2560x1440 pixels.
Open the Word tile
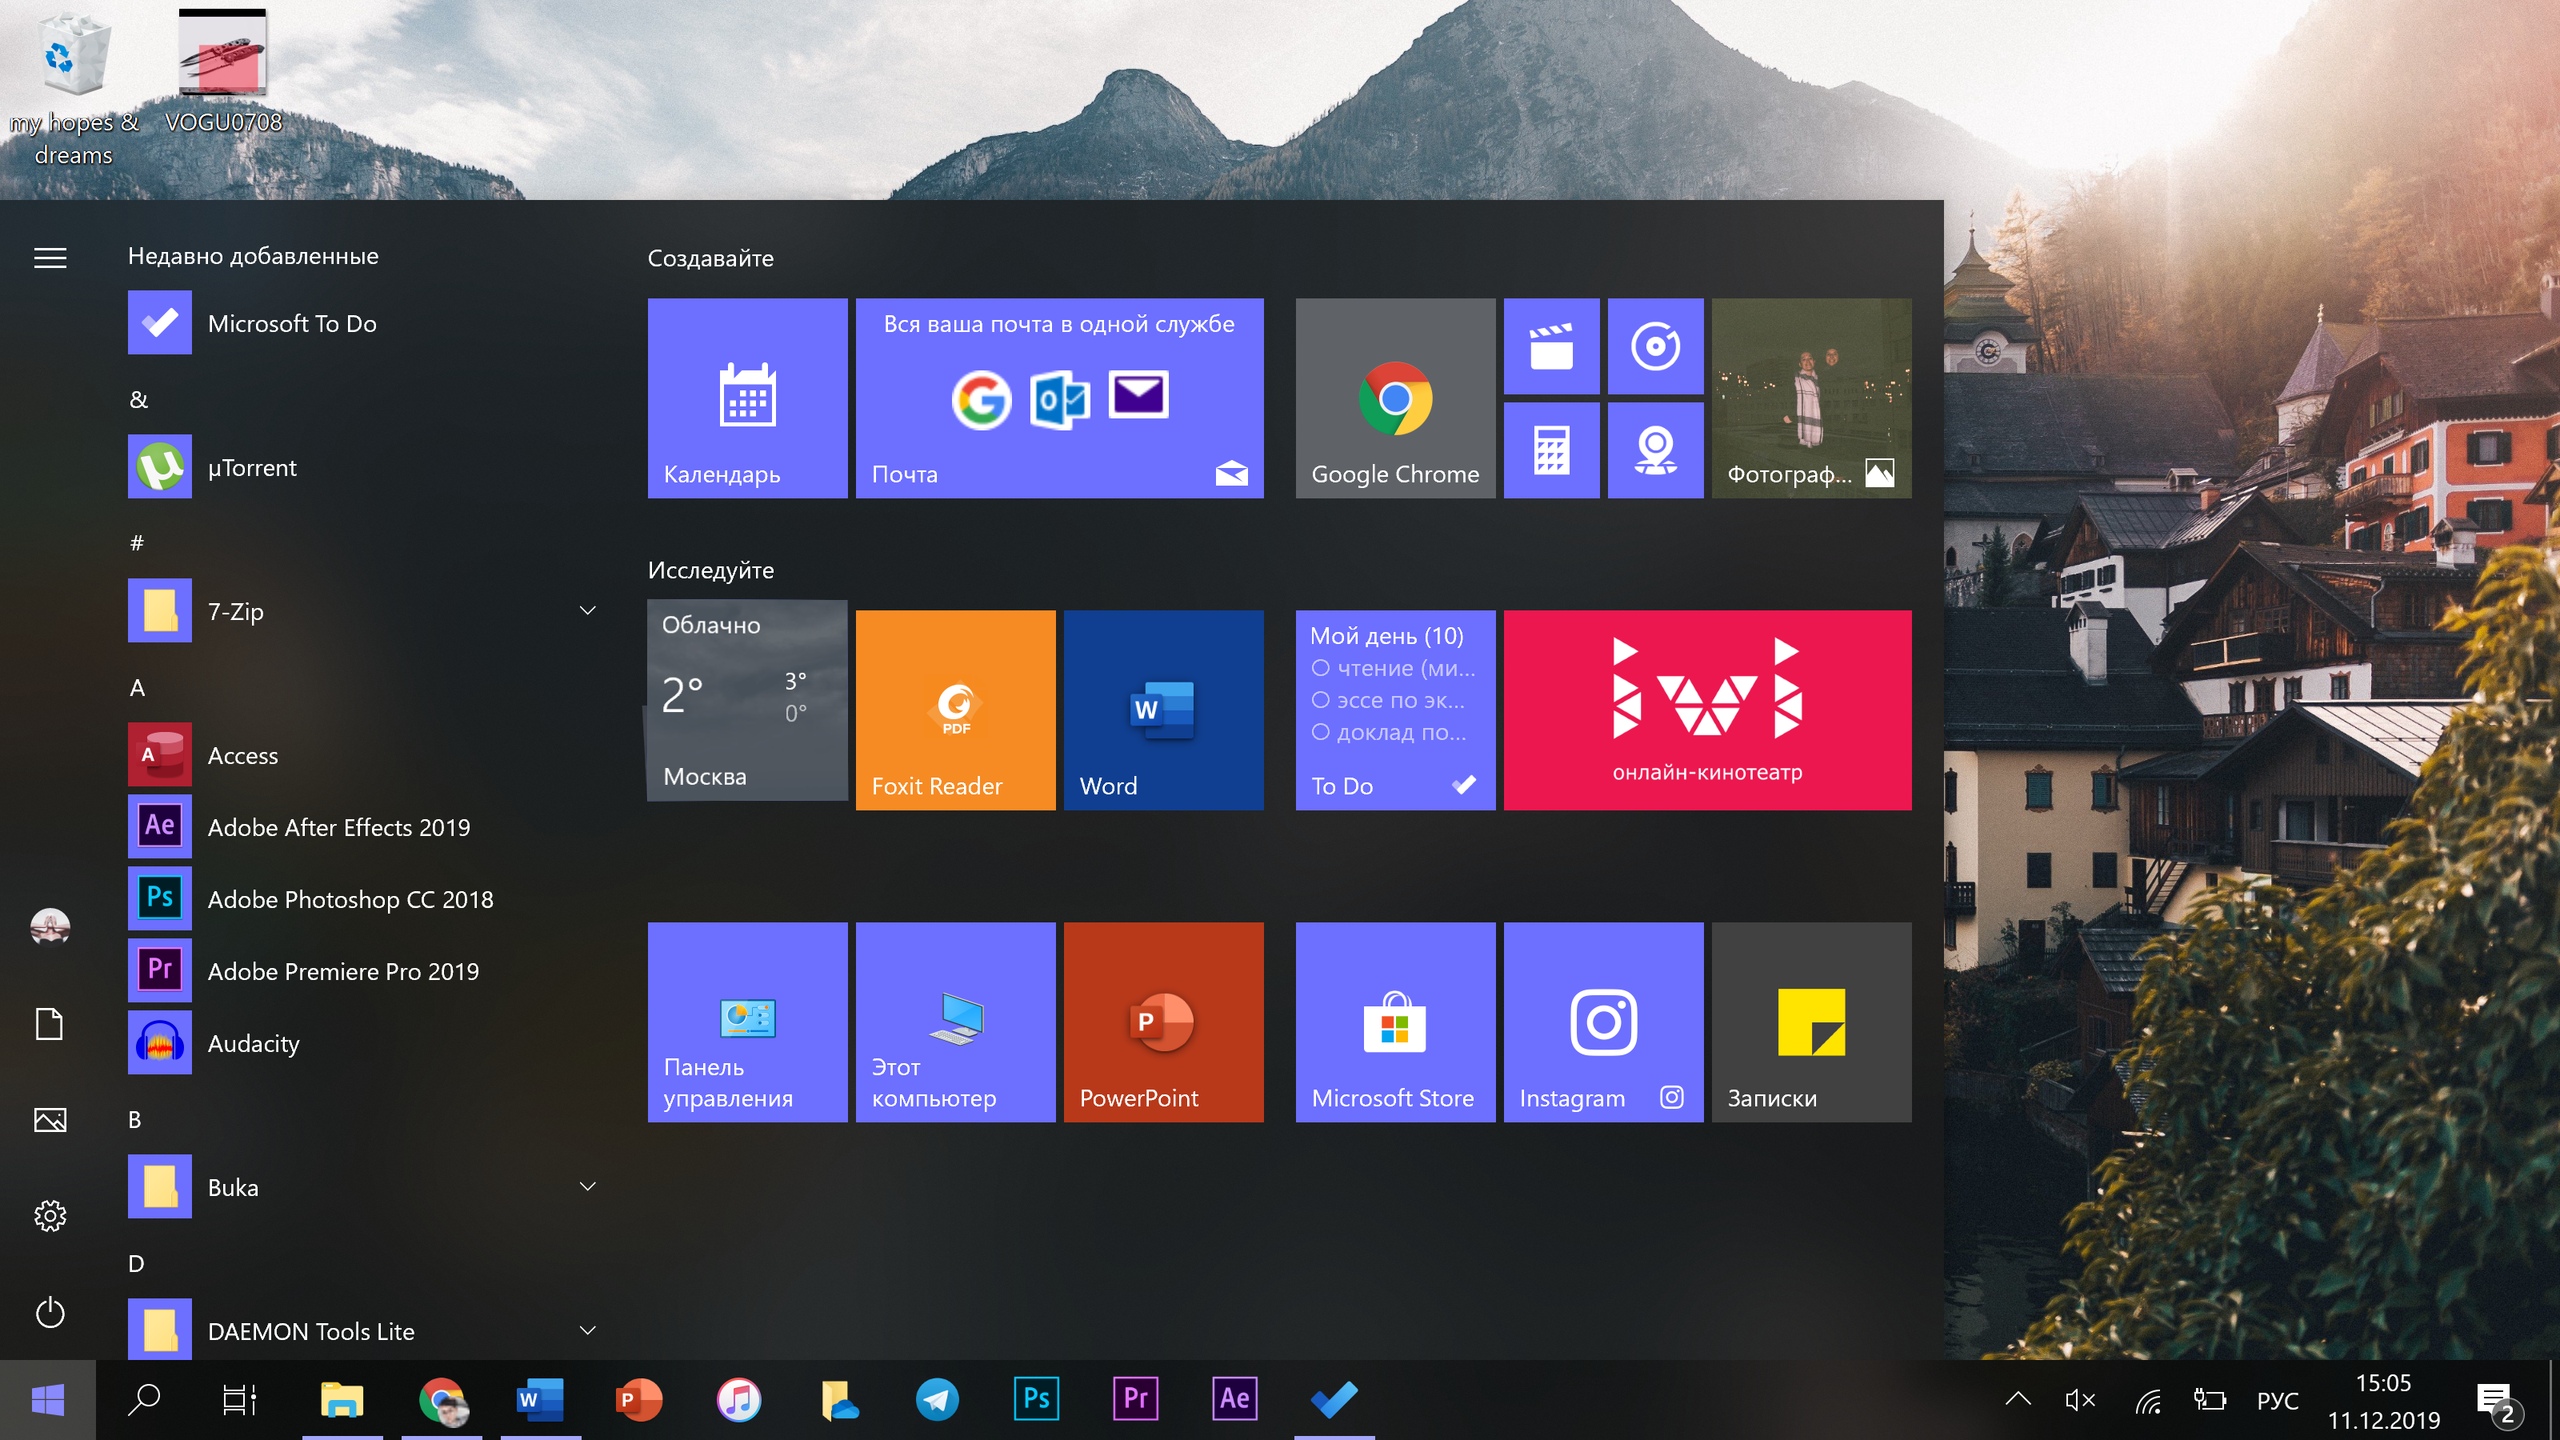pos(1163,710)
